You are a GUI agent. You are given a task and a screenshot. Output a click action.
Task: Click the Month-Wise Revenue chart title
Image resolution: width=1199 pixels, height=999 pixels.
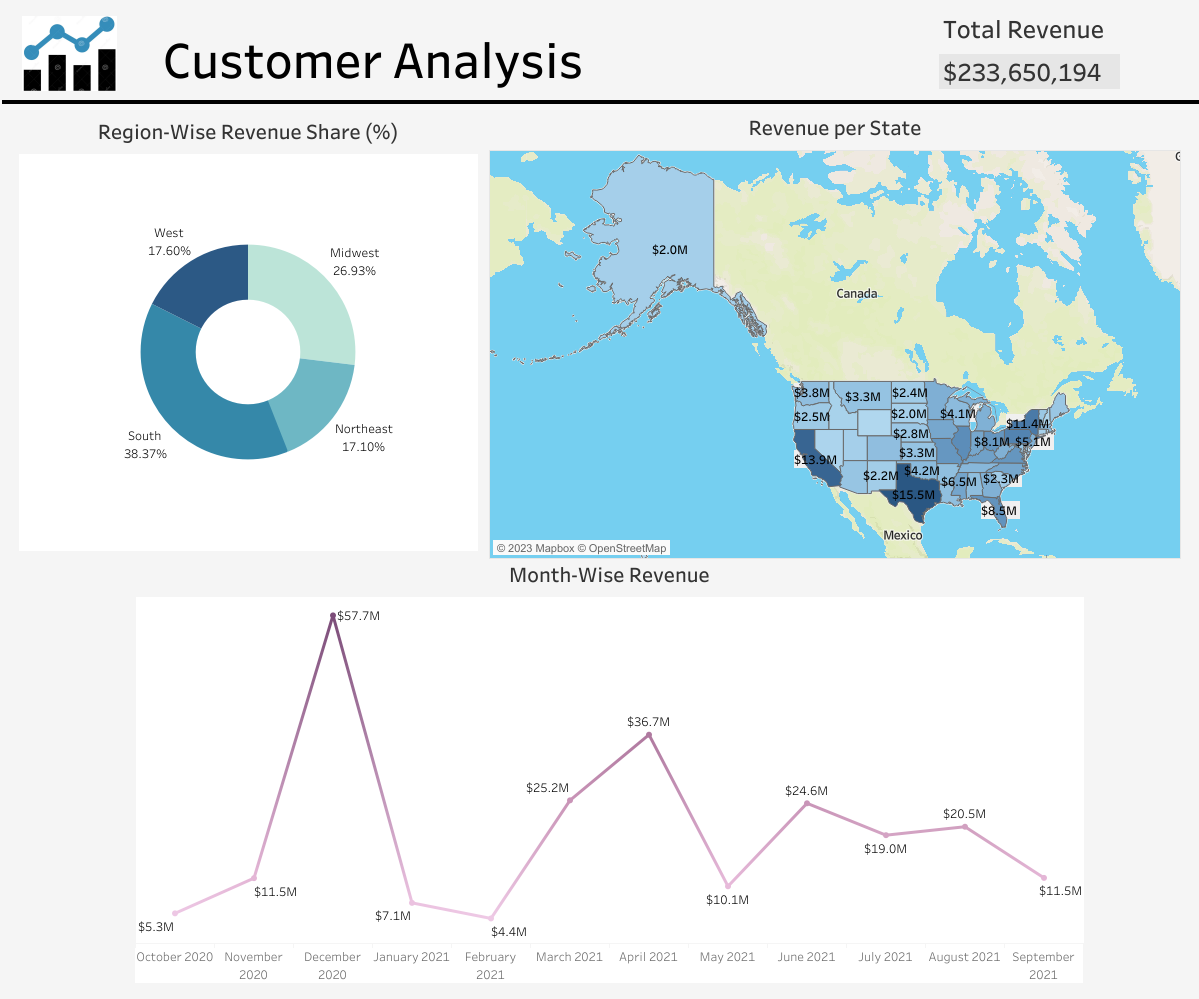click(x=609, y=575)
